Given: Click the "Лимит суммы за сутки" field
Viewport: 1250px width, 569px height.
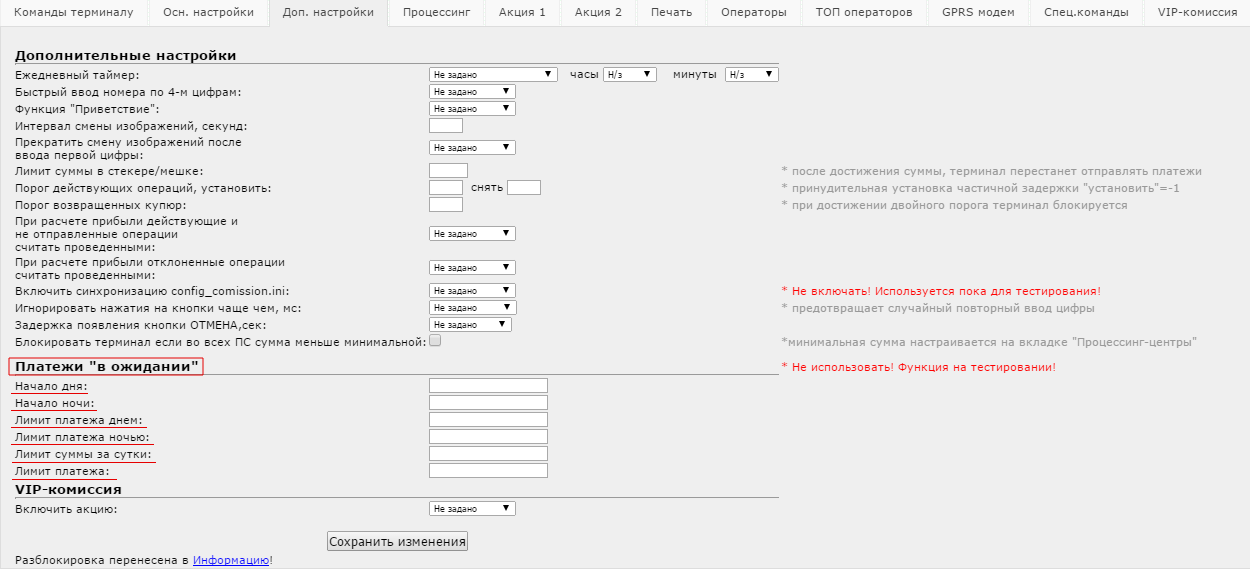Looking at the screenshot, I should (488, 454).
